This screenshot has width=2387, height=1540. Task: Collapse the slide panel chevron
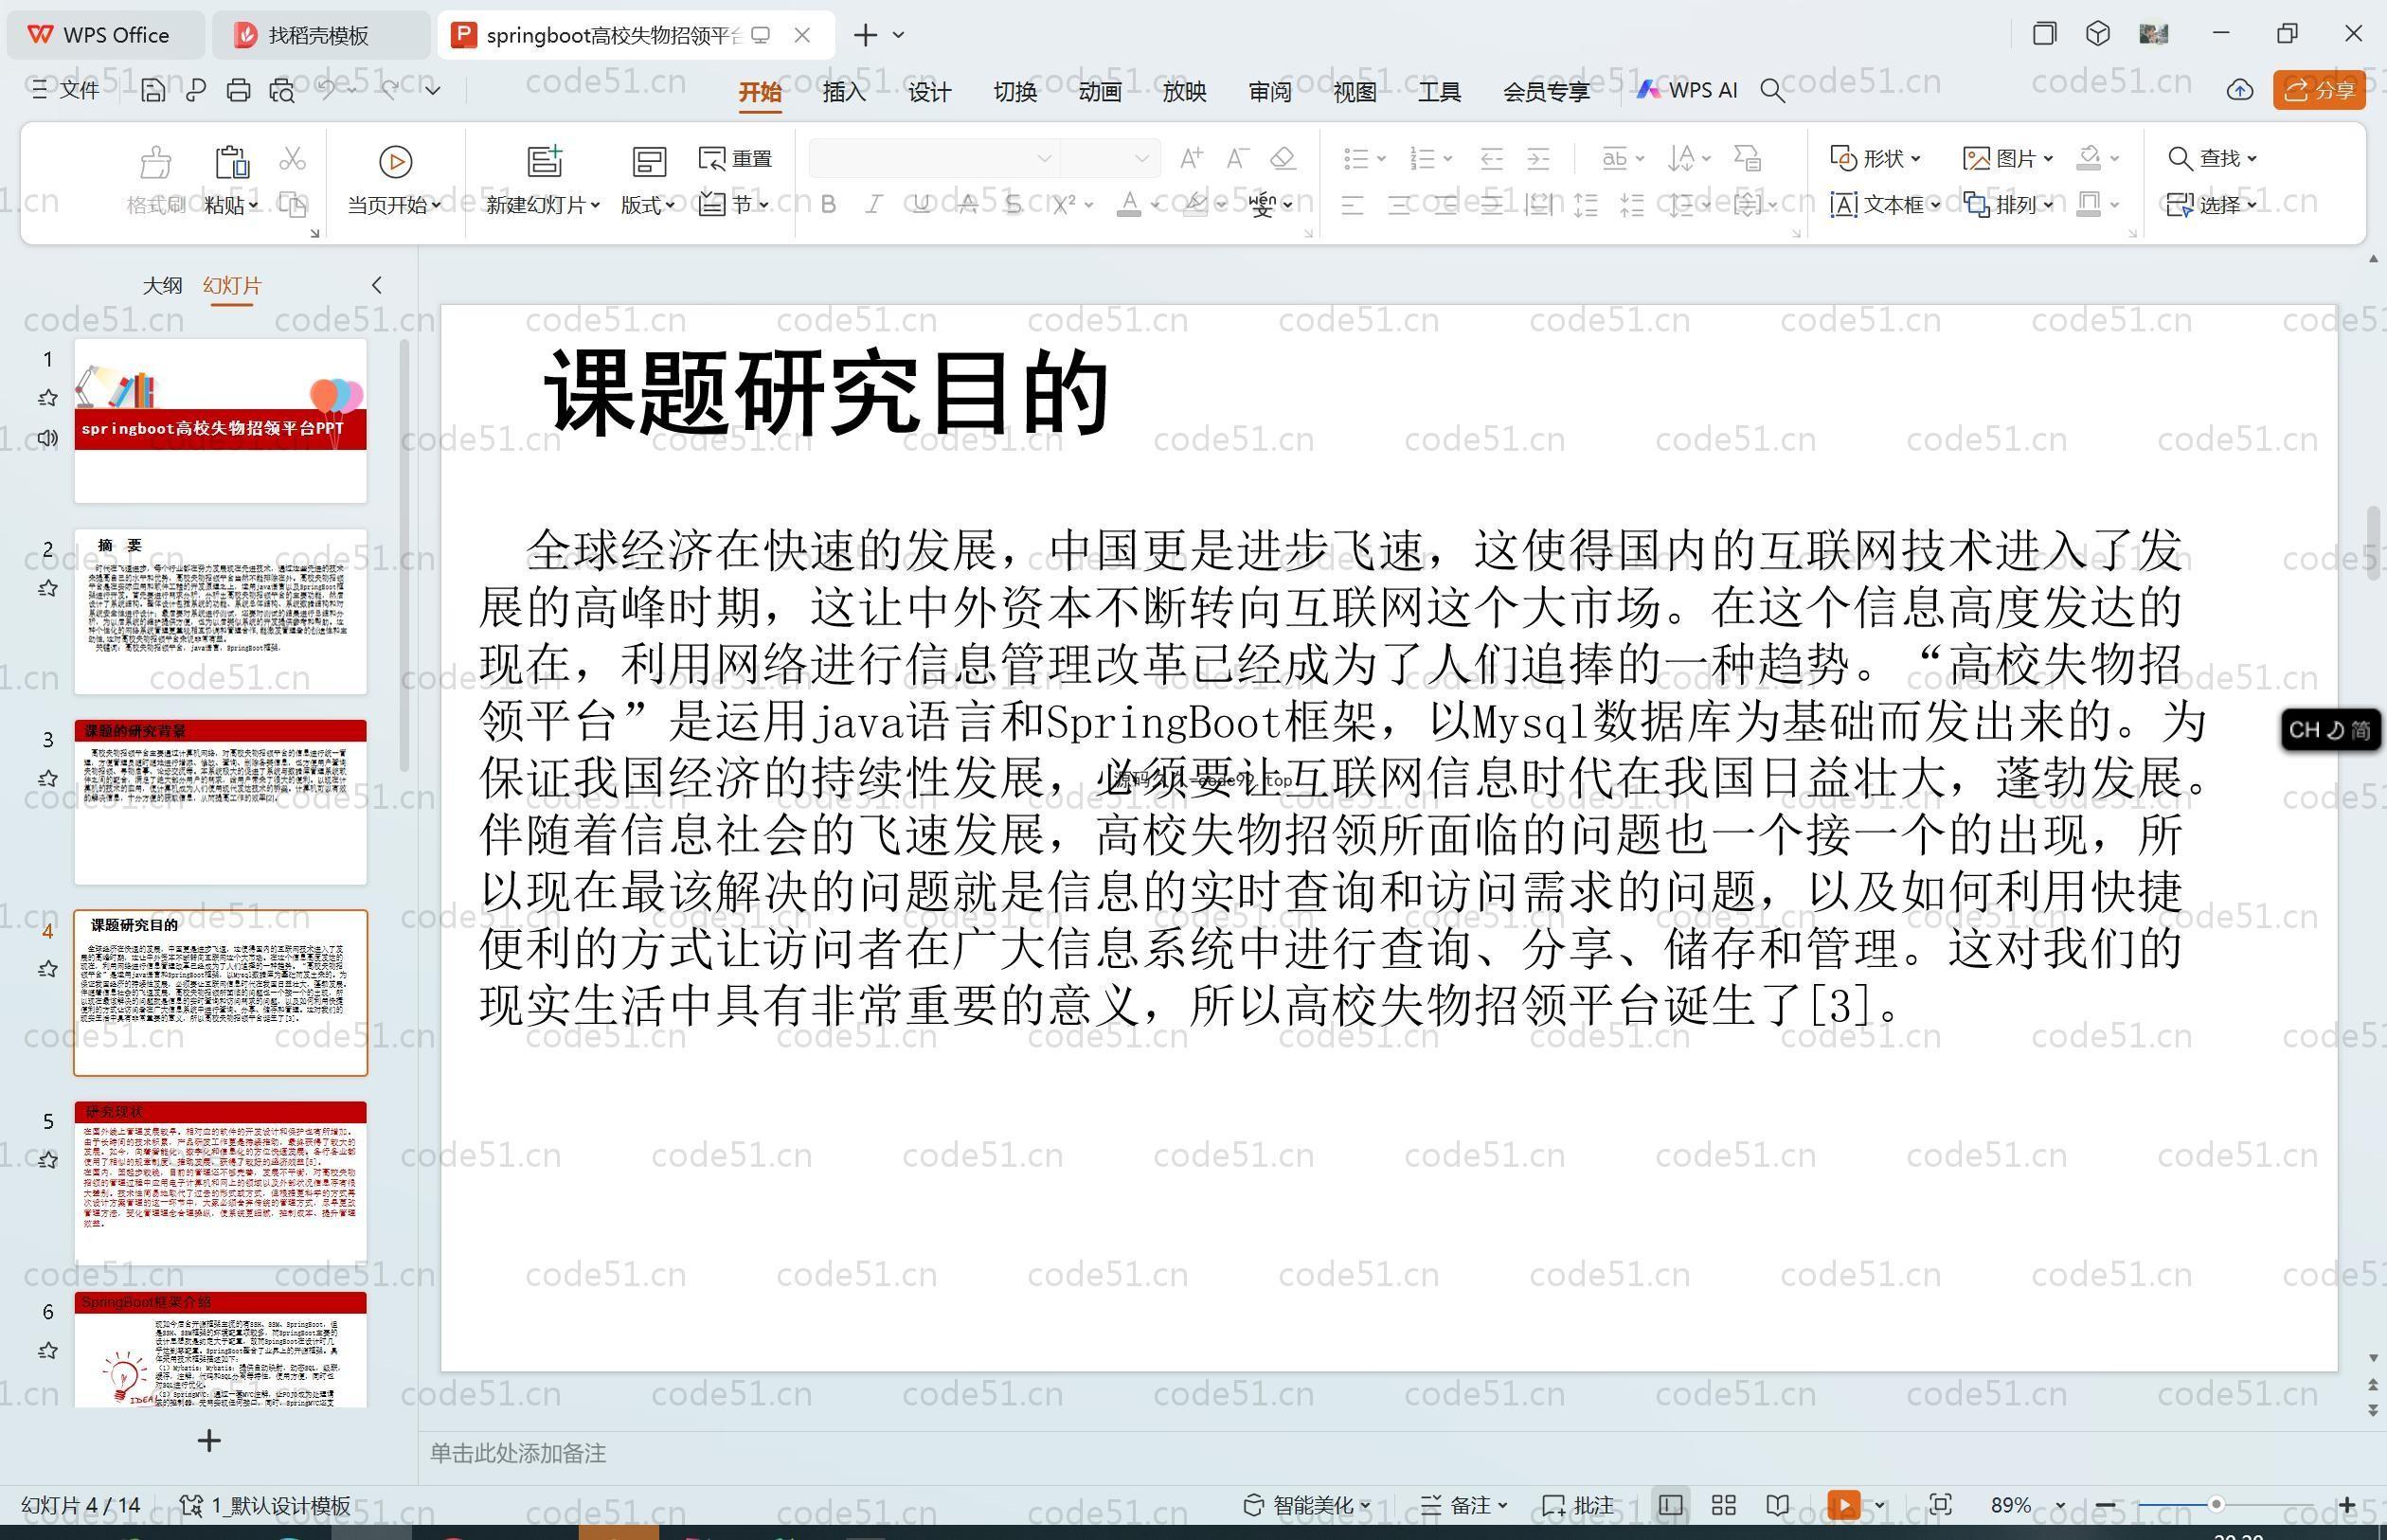376,285
